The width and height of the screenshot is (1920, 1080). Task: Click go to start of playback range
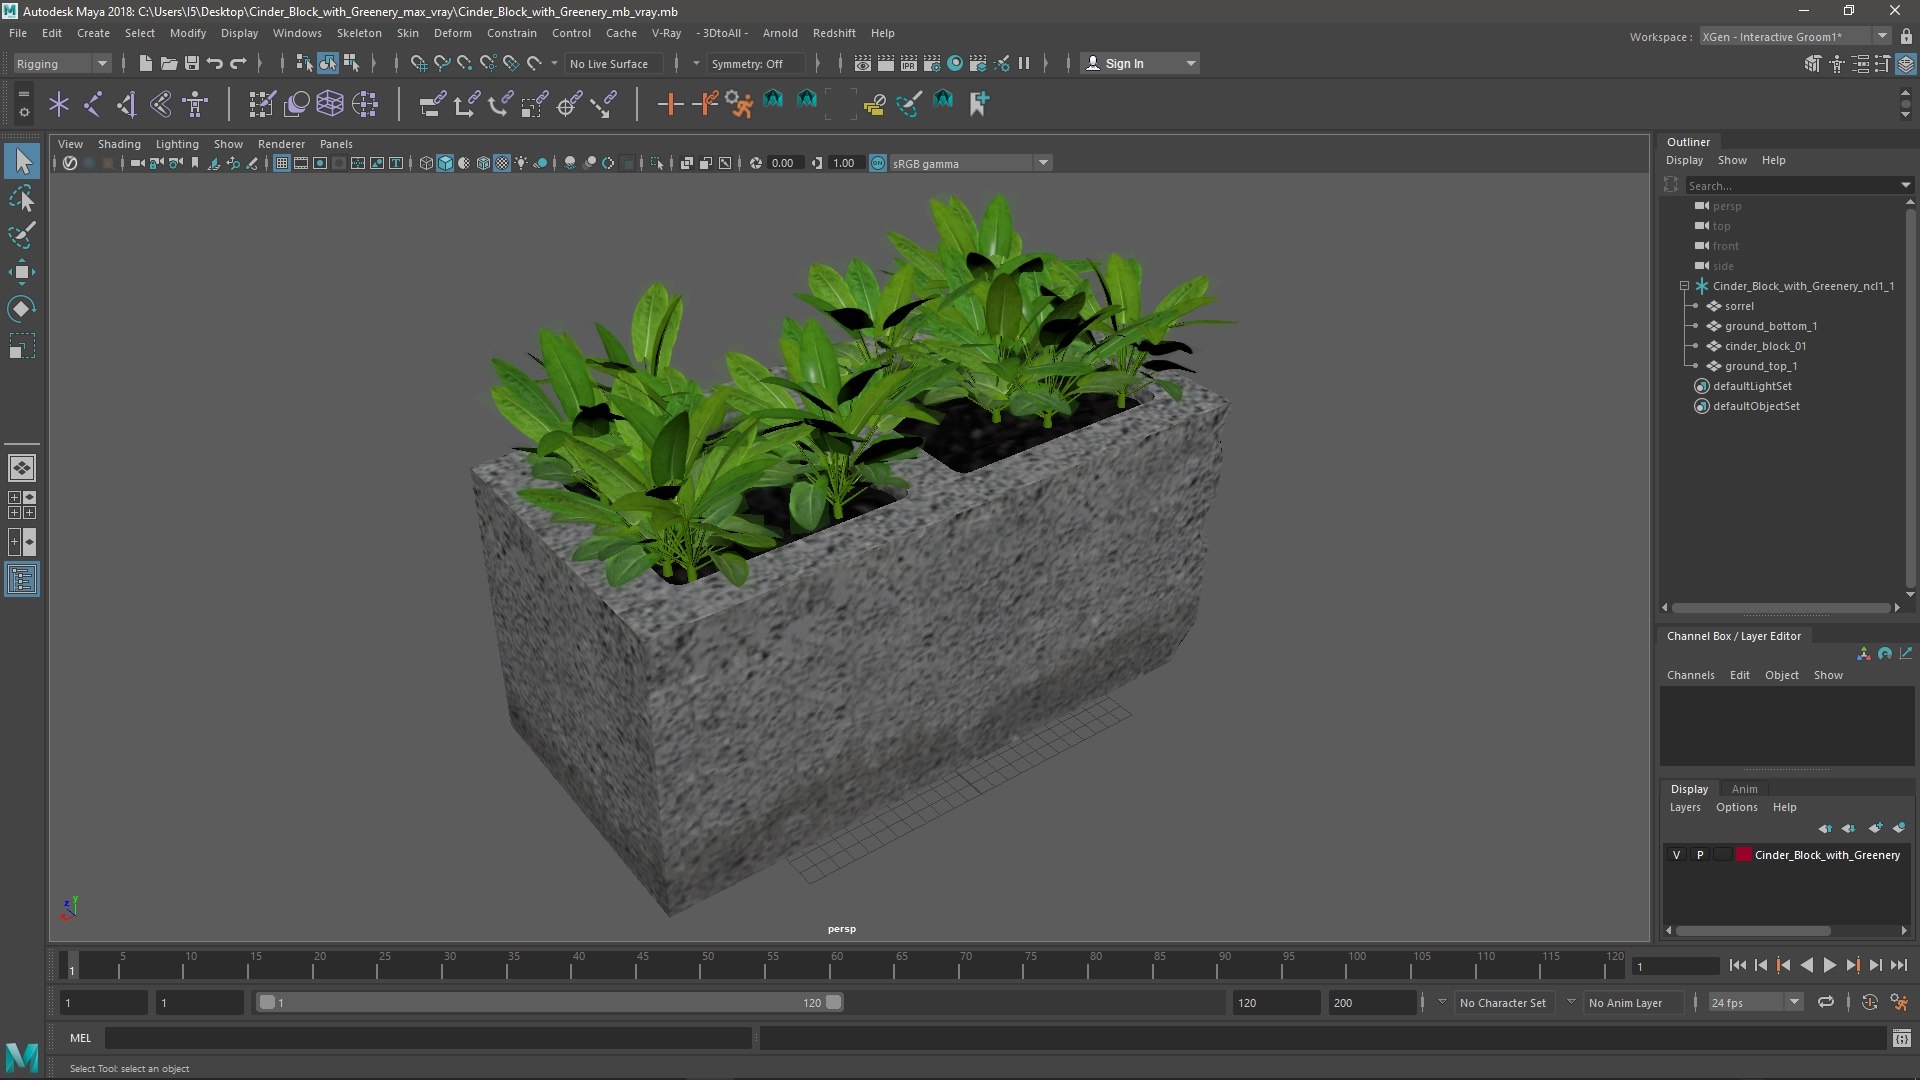(x=1737, y=965)
